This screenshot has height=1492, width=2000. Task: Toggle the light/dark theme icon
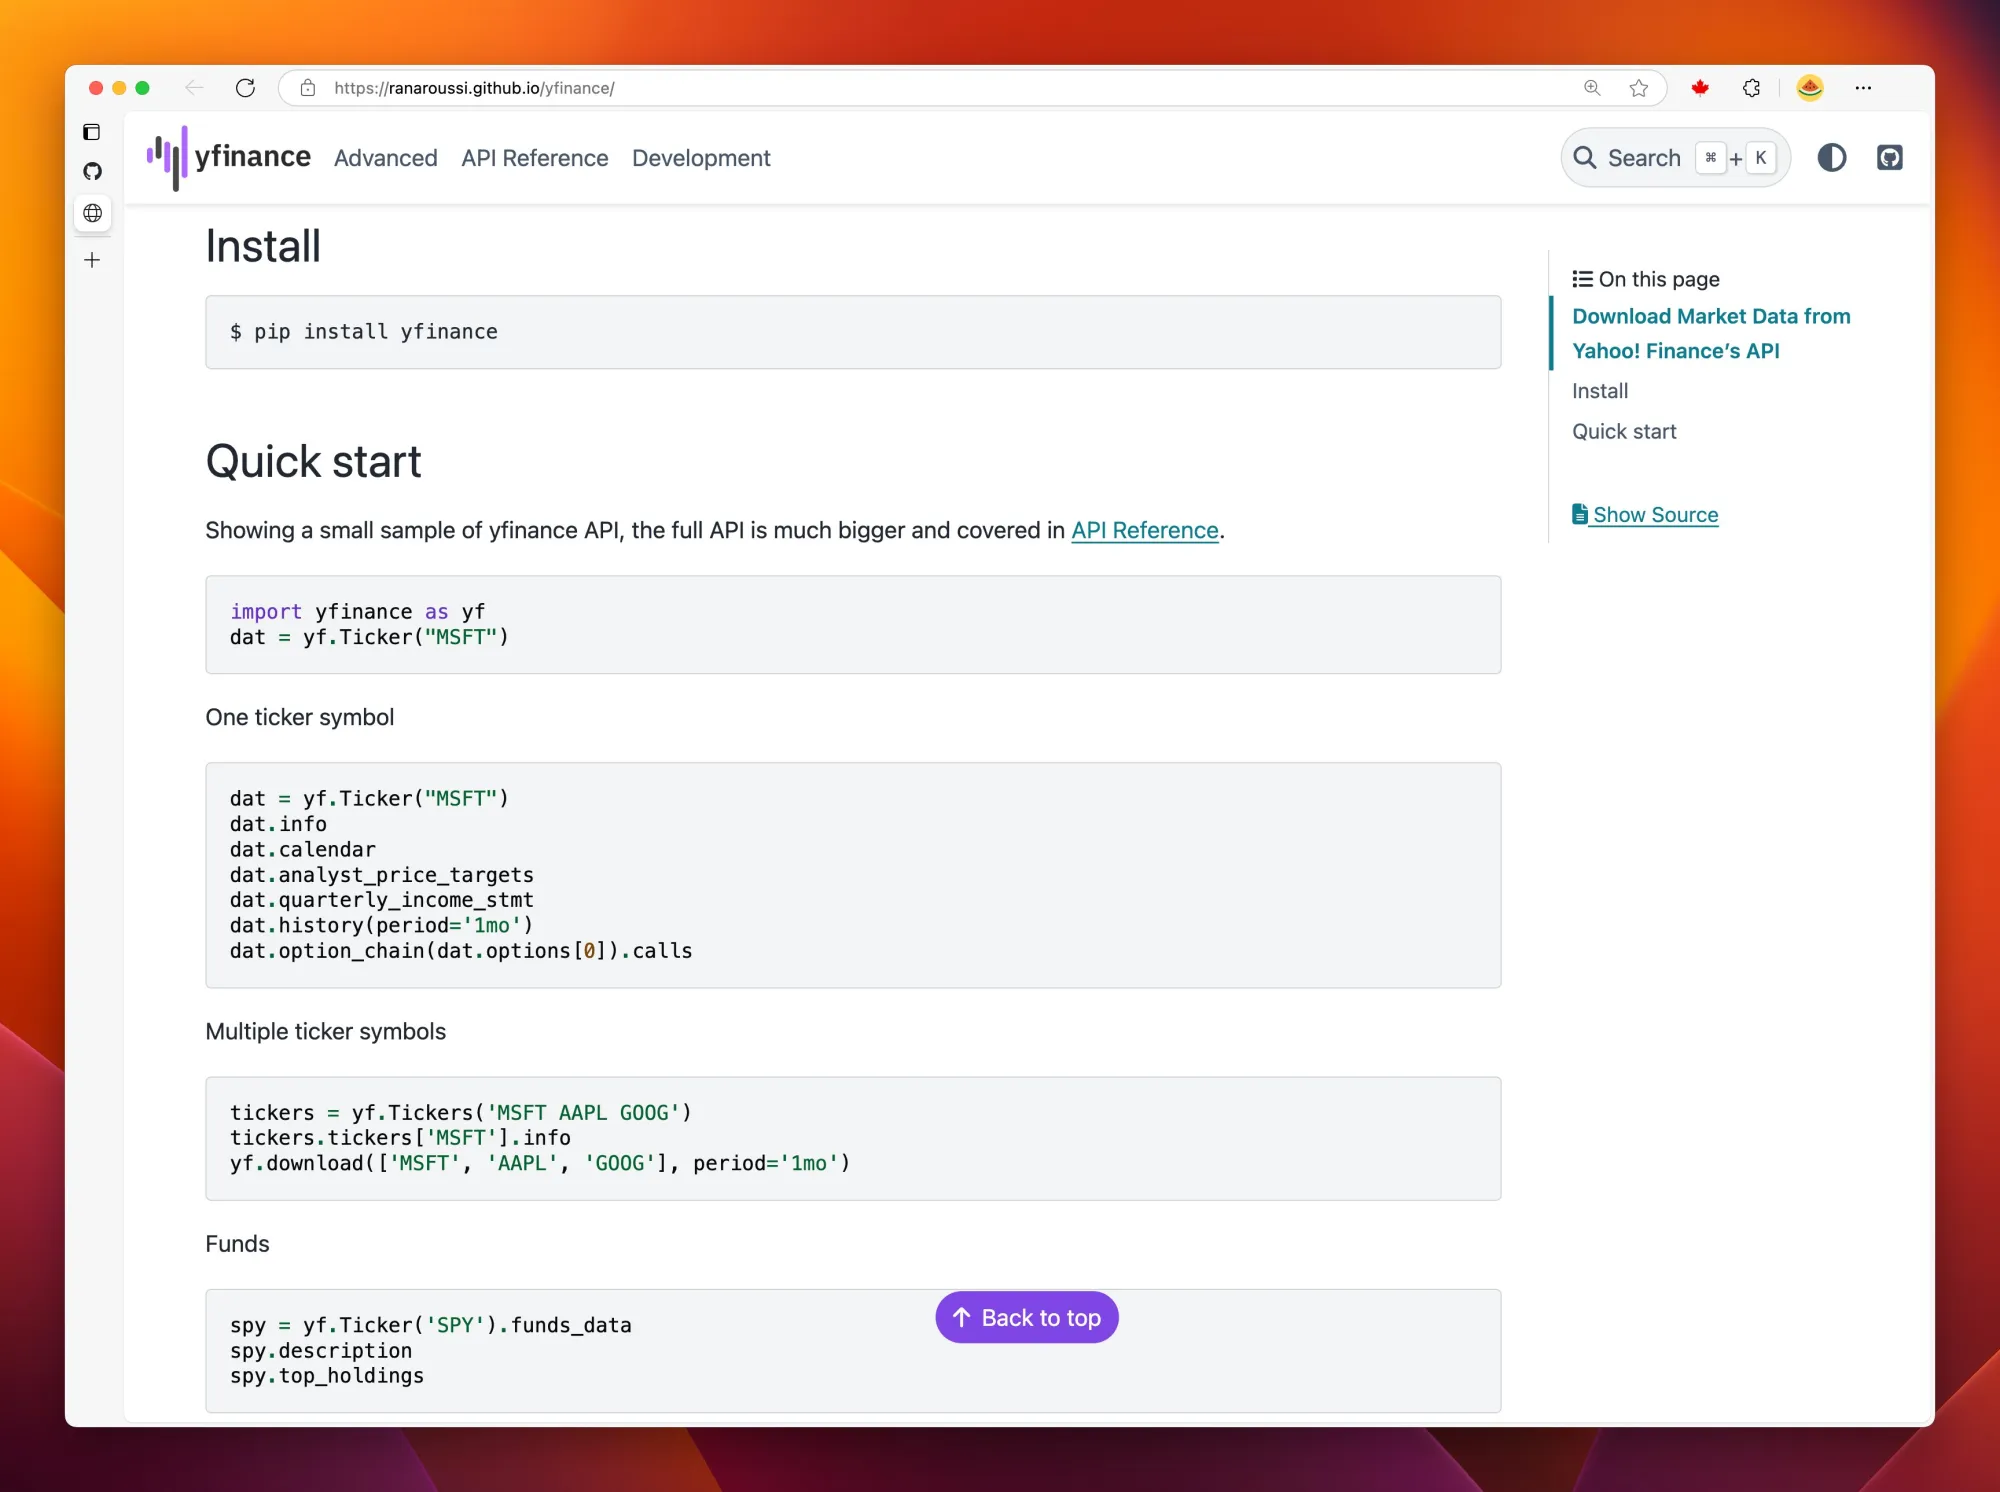pos(1831,158)
